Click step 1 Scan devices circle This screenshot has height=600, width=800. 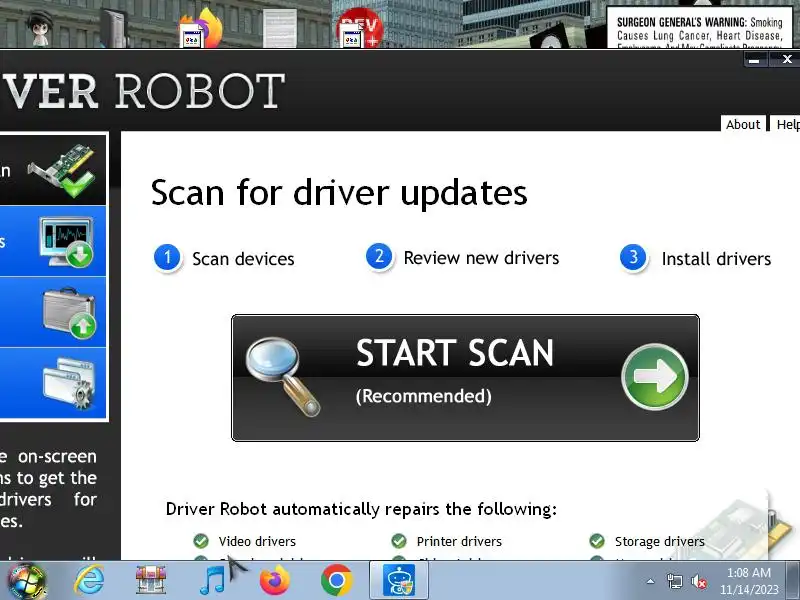coord(167,257)
